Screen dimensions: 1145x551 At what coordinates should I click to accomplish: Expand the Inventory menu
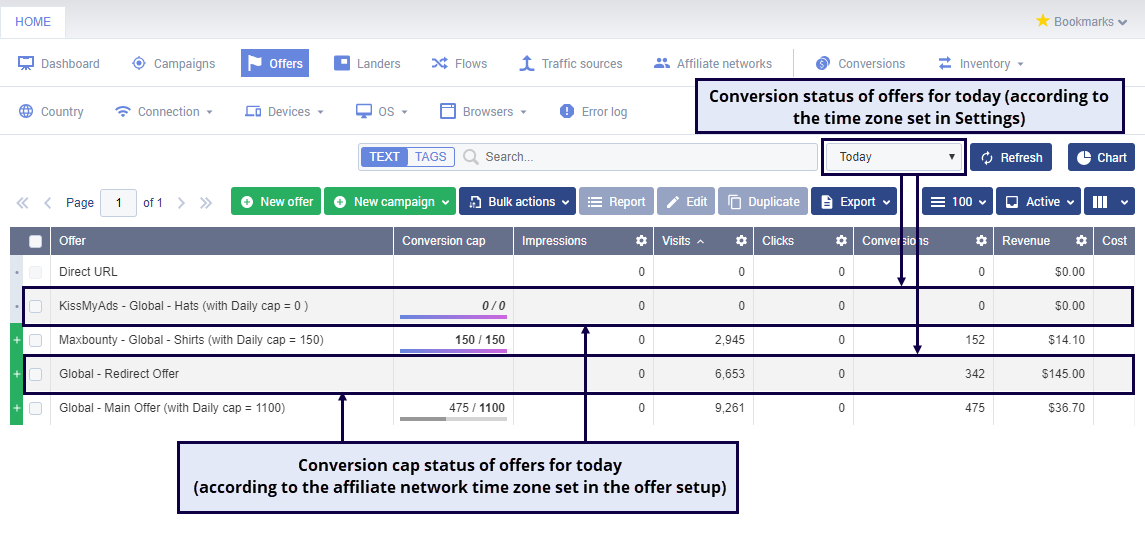click(981, 63)
